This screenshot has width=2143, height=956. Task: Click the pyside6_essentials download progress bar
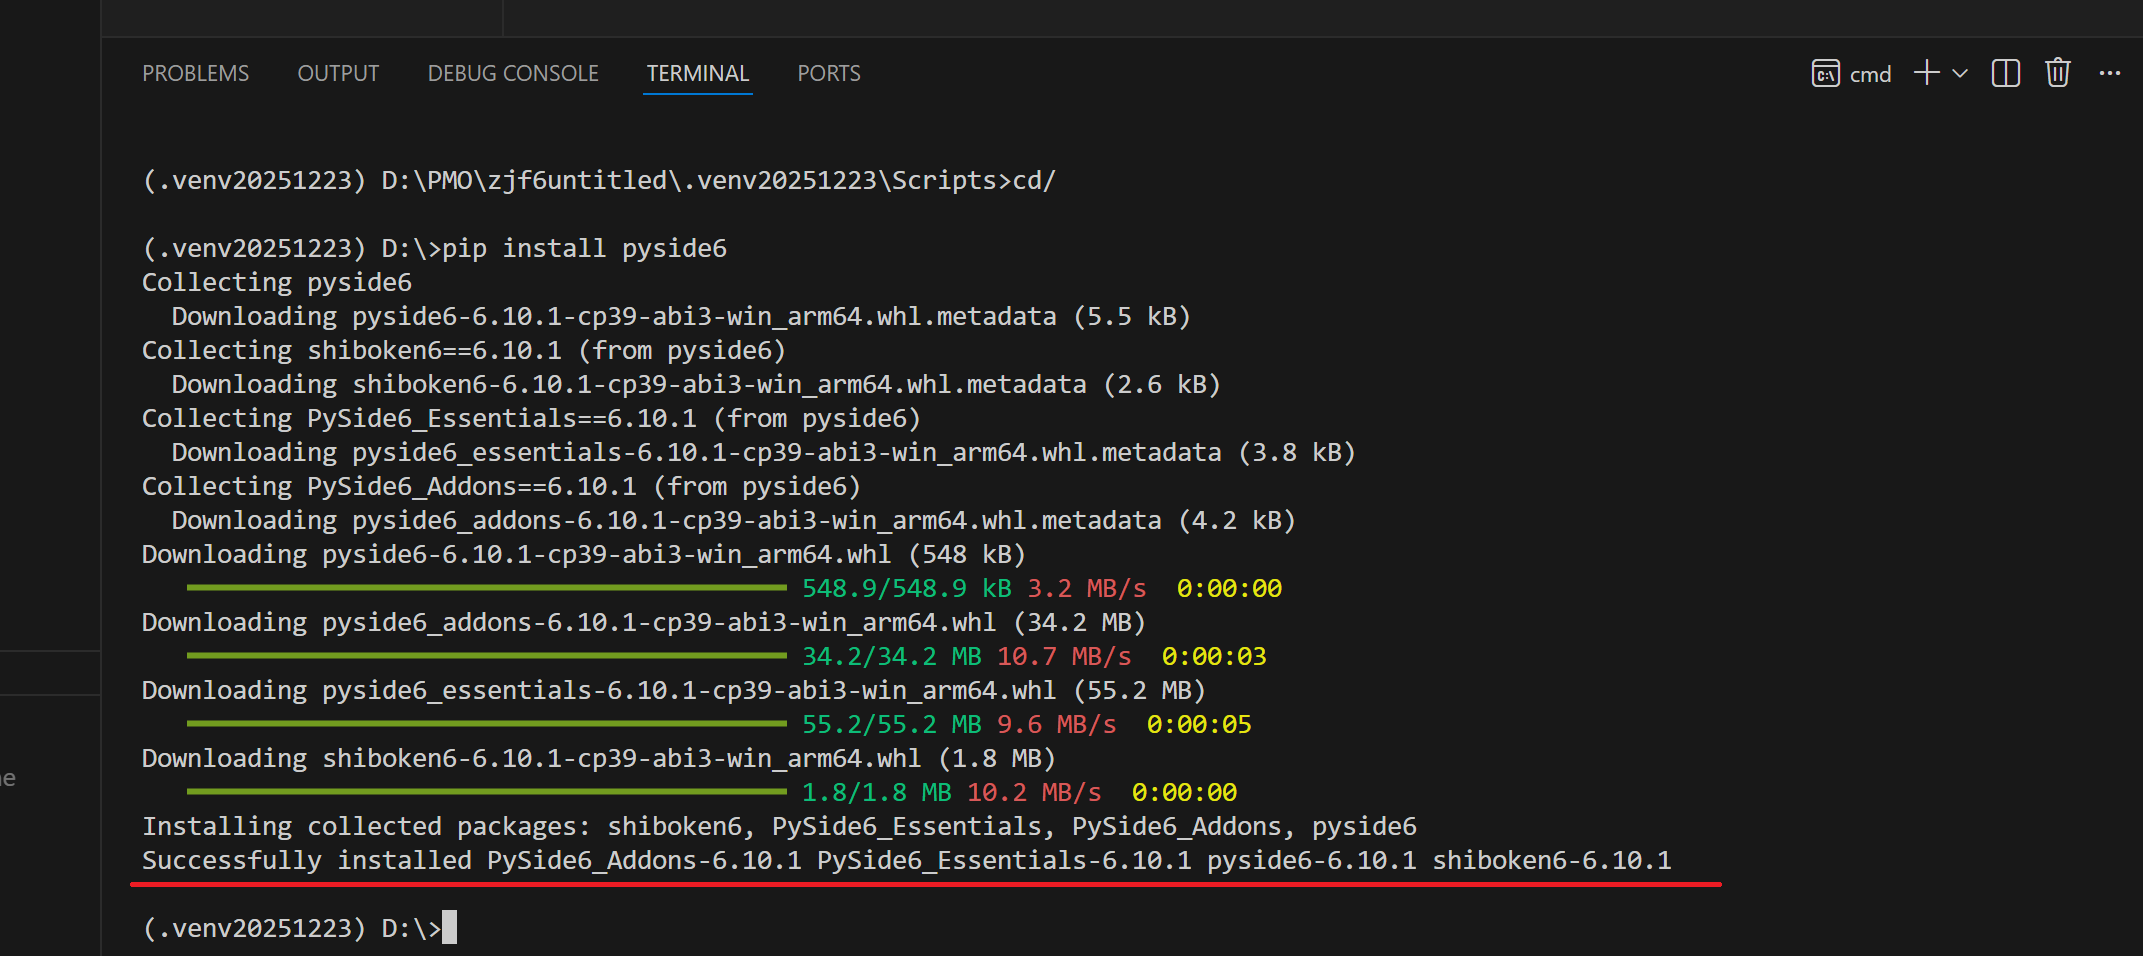[487, 724]
